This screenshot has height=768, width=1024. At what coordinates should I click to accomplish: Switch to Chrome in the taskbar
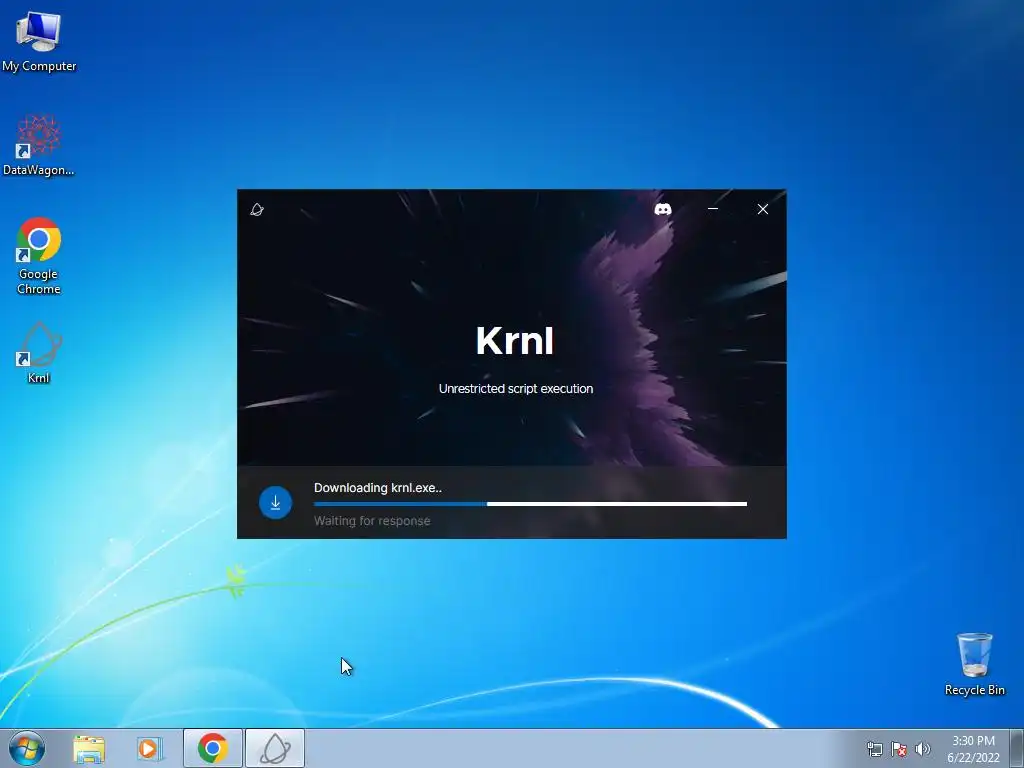pyautogui.click(x=213, y=748)
